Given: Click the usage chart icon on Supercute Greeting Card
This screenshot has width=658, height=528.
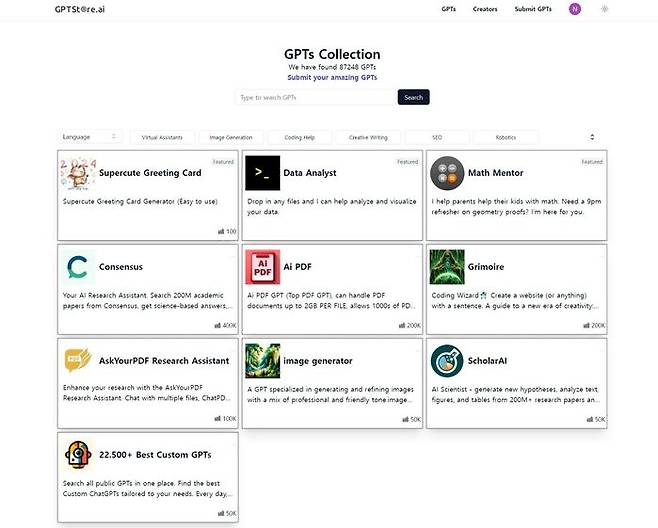Looking at the screenshot, I should [x=221, y=231].
